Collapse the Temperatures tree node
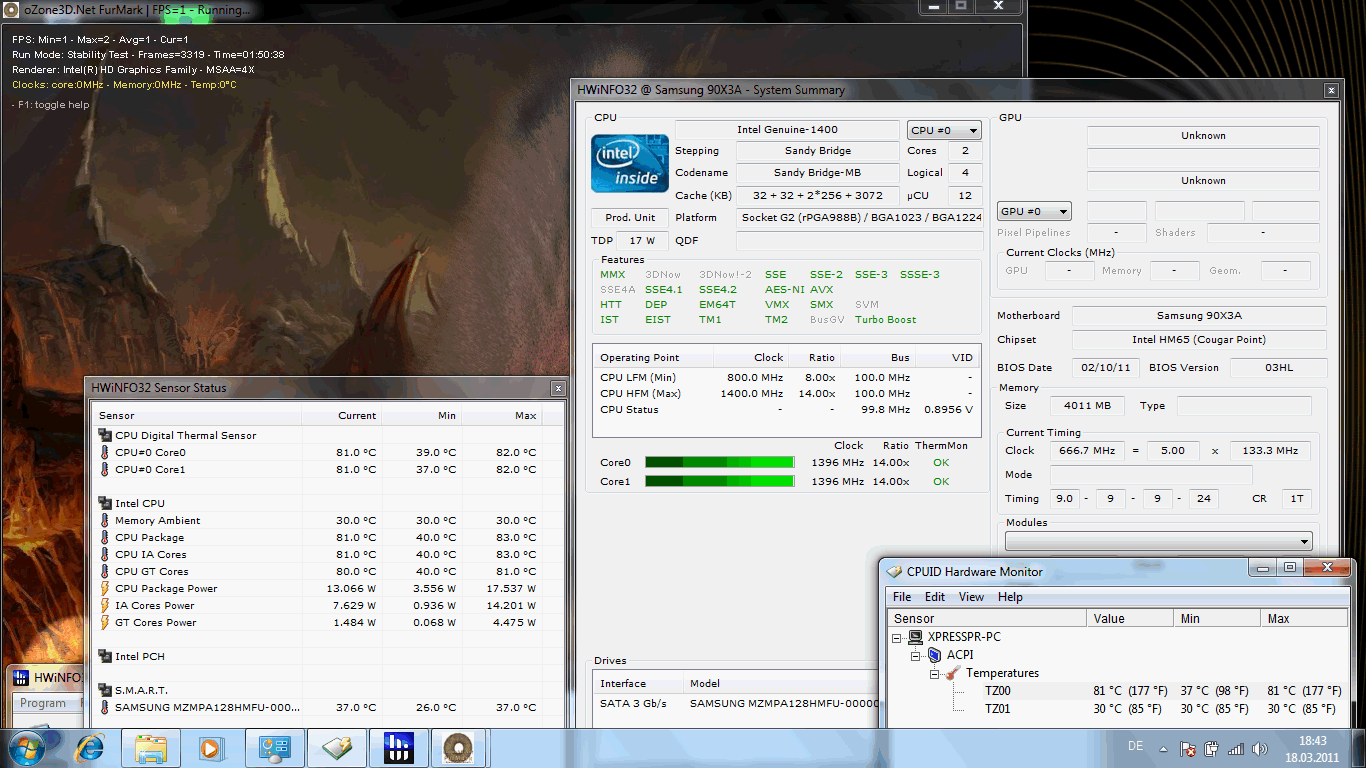The image size is (1366, 768). click(x=935, y=673)
